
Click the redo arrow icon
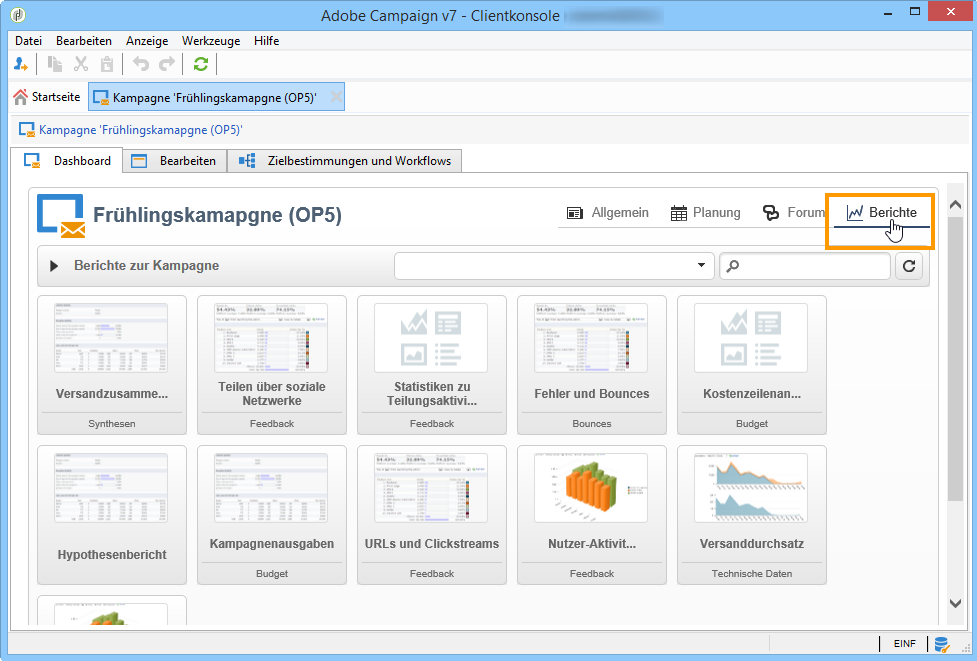pos(167,64)
